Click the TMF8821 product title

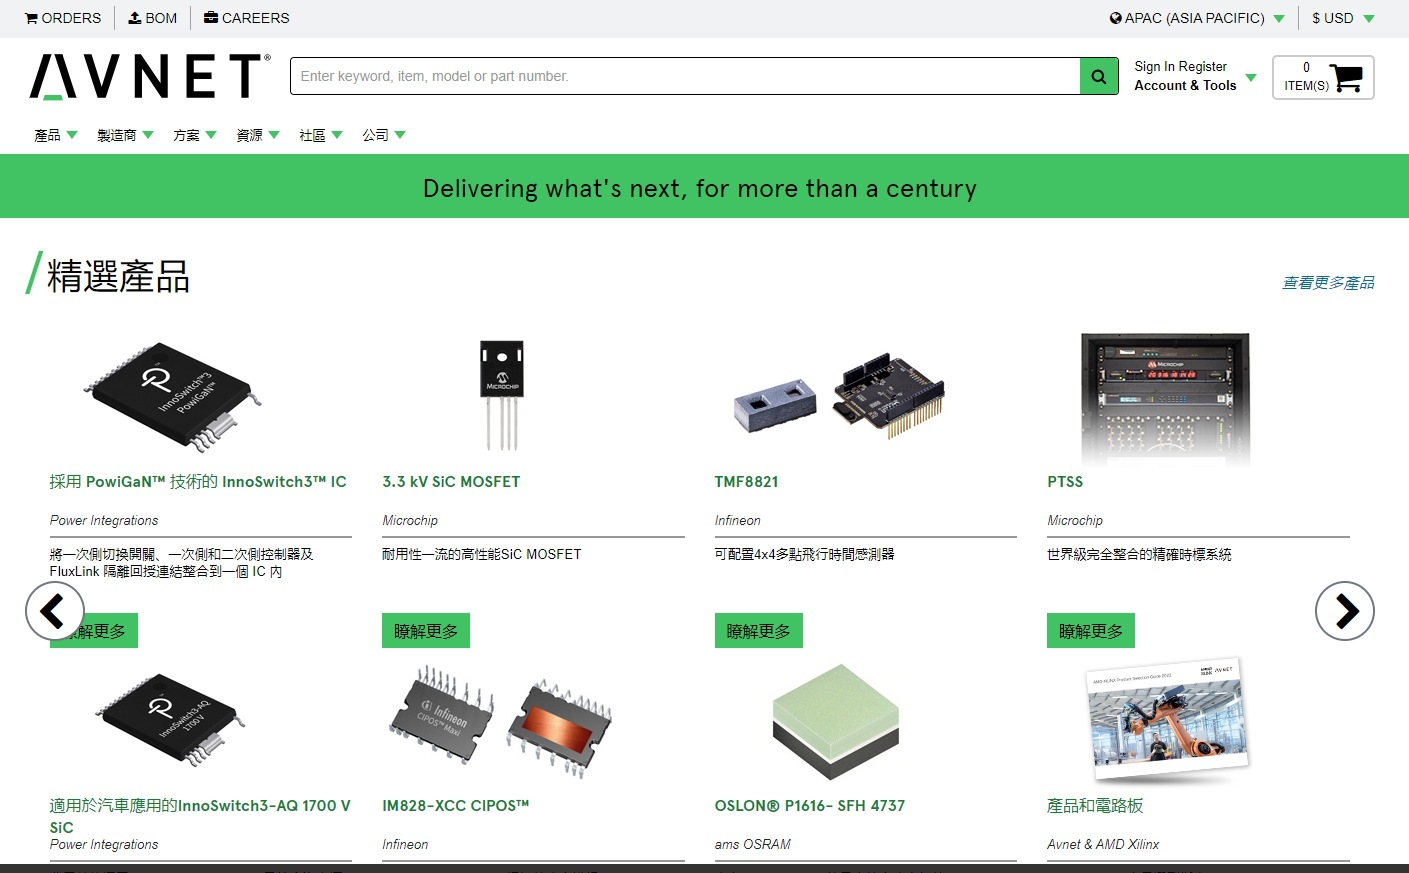pyautogui.click(x=746, y=482)
